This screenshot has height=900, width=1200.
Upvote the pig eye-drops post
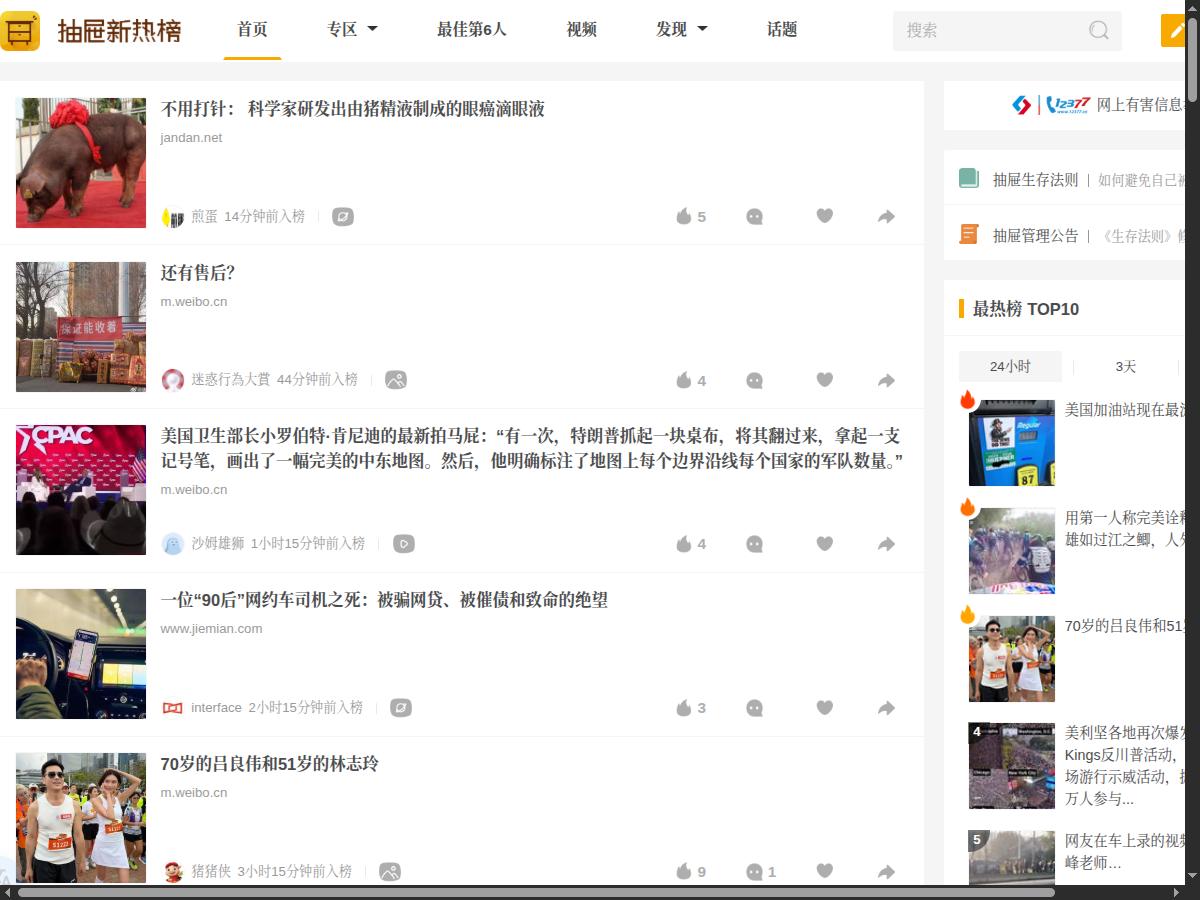pos(685,216)
